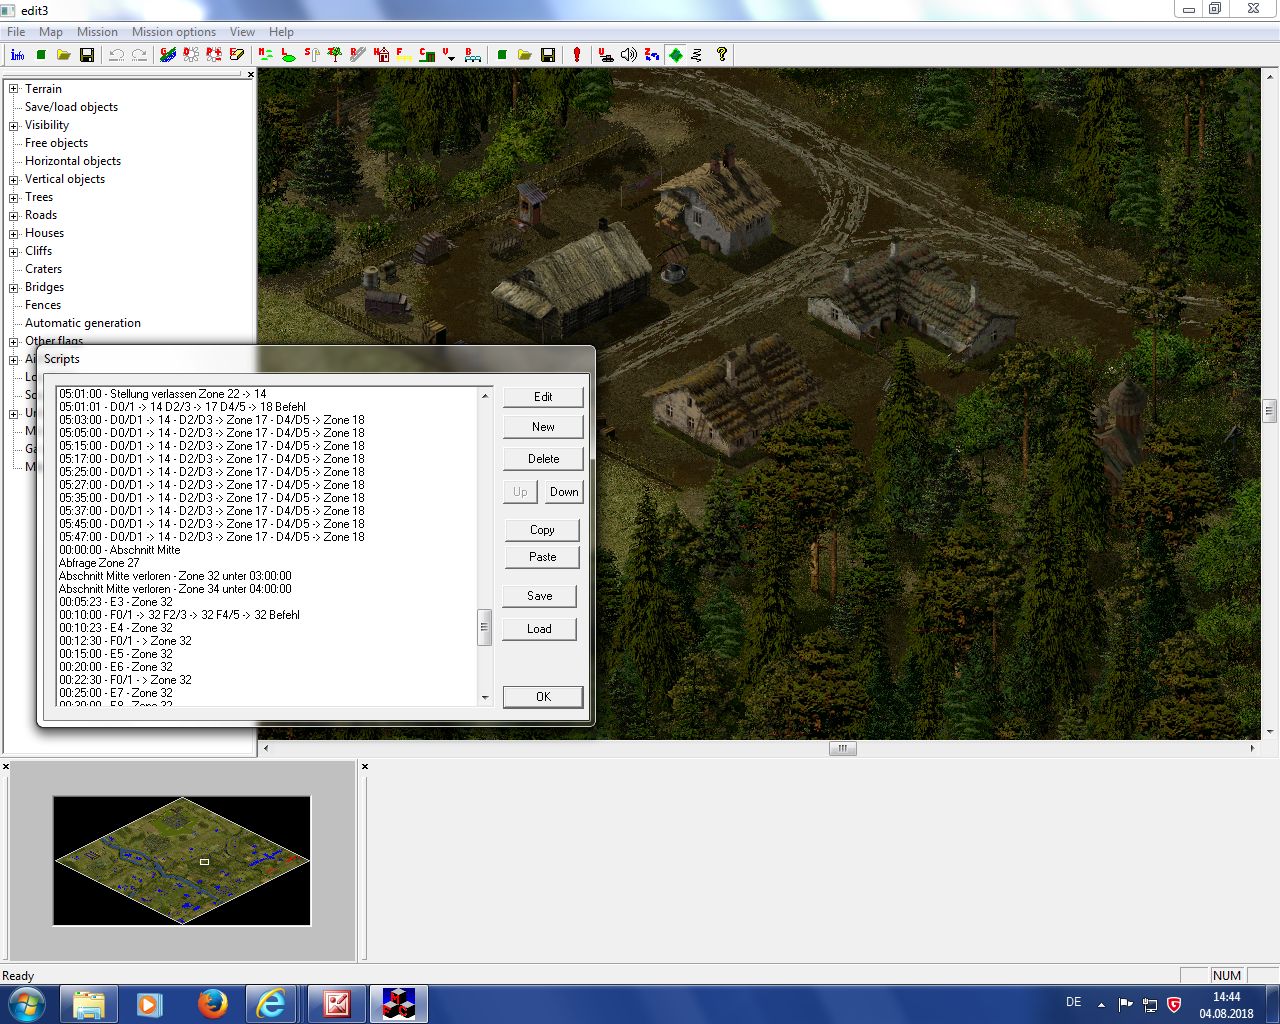
Task: Click the red exclamation mark icon
Action: (577, 55)
